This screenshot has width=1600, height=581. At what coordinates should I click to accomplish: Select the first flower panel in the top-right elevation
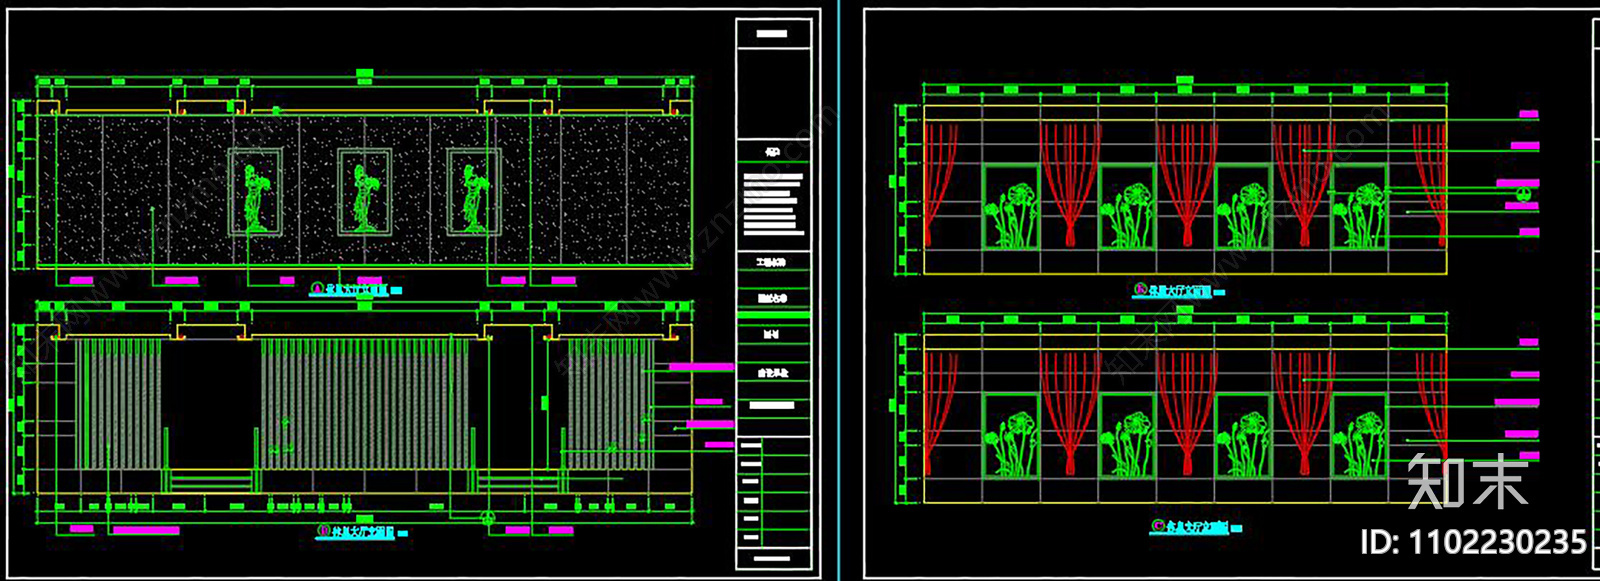[x=1011, y=206]
